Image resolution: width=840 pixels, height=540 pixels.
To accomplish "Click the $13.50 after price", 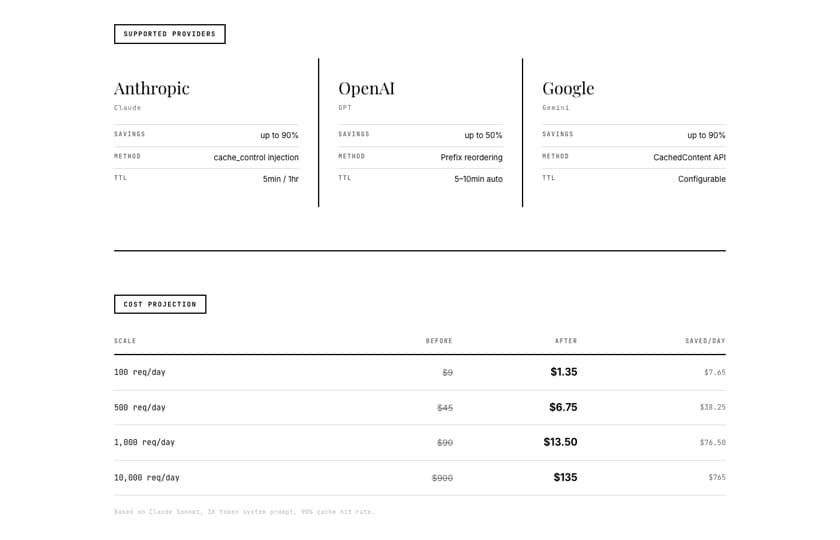I will (x=560, y=442).
